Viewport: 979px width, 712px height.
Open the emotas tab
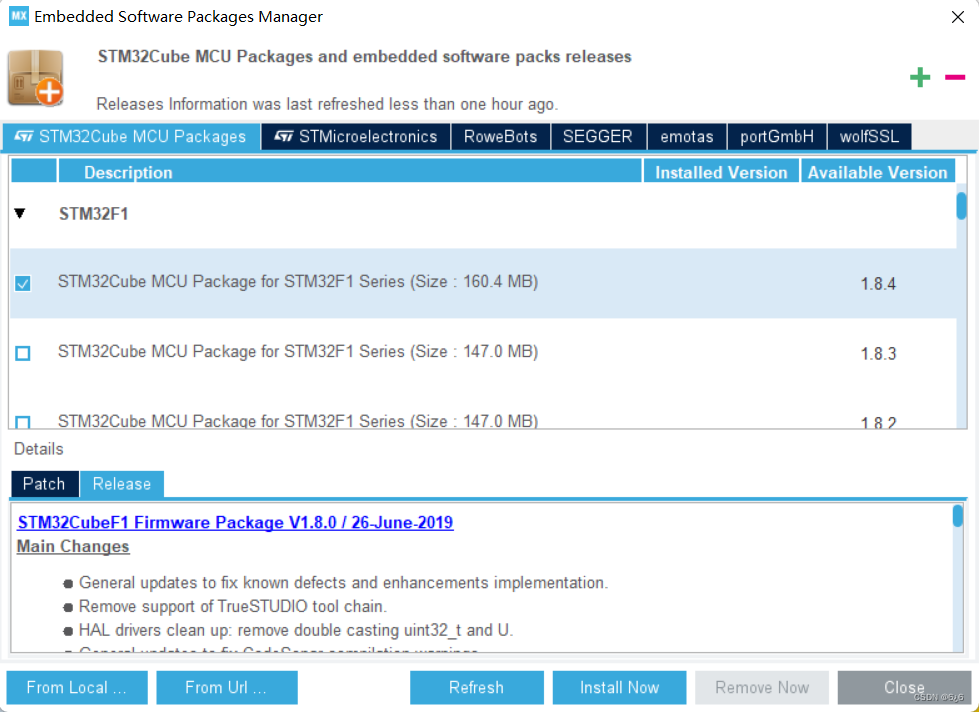[687, 137]
